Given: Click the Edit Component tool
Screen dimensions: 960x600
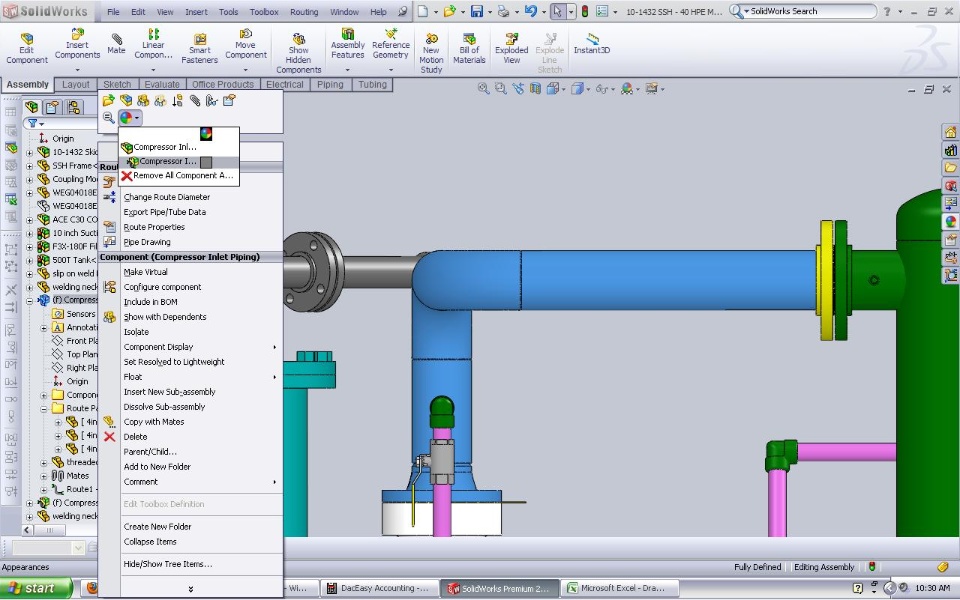Looking at the screenshot, I should coord(27,48).
